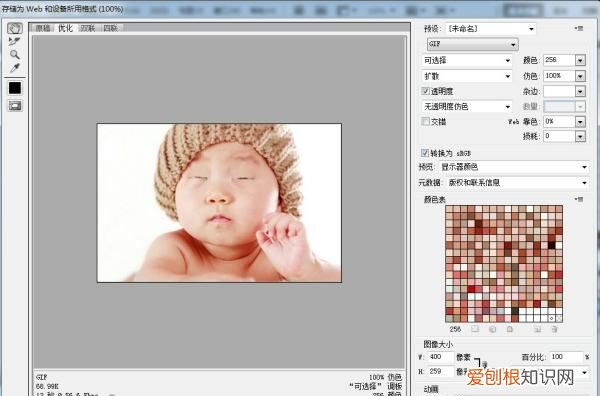
Task: Click the 损耗 0 value field
Action: pyautogui.click(x=559, y=136)
